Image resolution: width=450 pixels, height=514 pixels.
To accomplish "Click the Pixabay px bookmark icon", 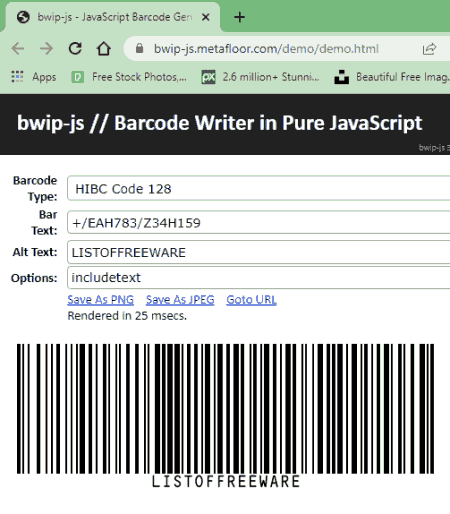I will click(208, 77).
